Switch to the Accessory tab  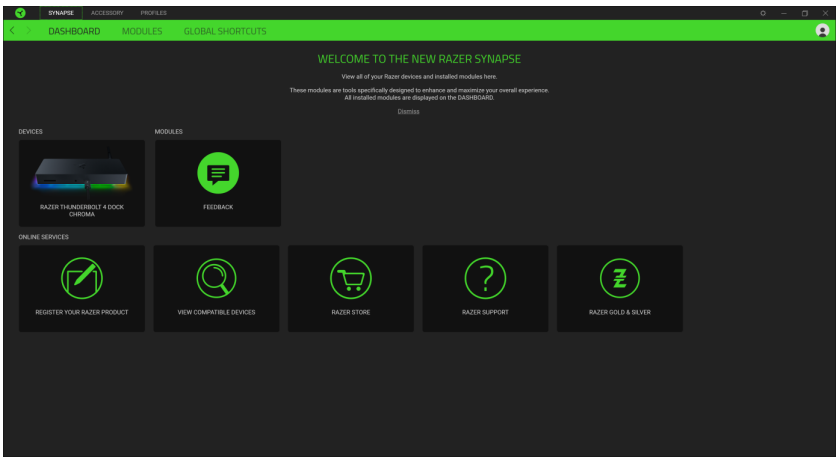pyautogui.click(x=107, y=12)
